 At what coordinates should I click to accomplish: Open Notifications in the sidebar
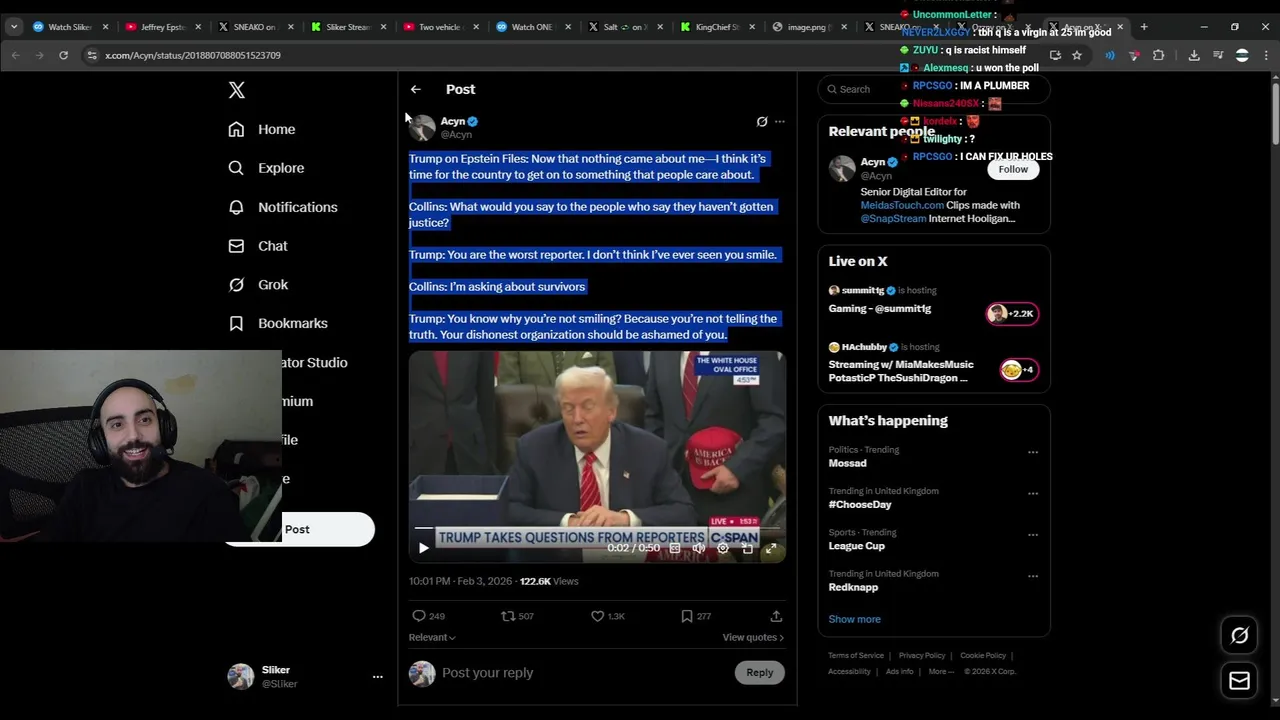(283, 207)
